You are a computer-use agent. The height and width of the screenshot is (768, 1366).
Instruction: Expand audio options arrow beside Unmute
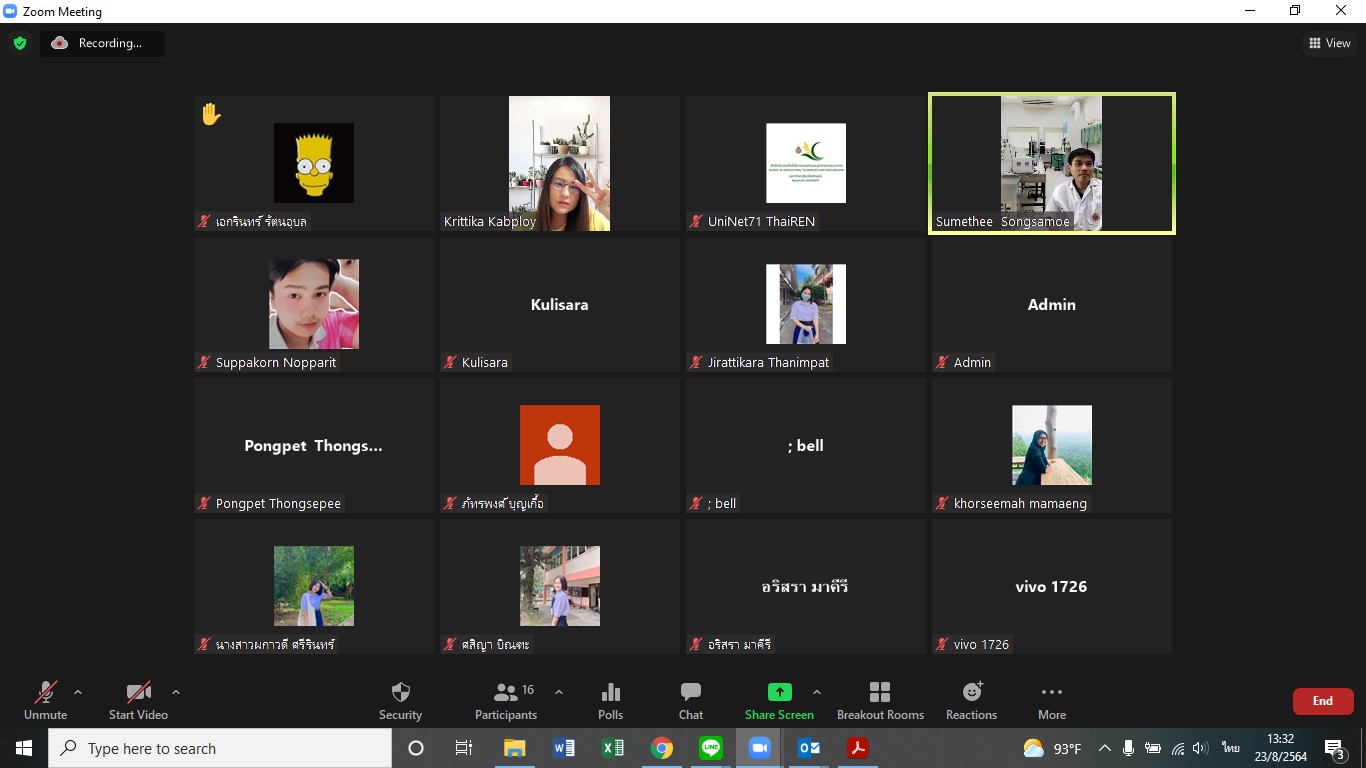coord(78,692)
